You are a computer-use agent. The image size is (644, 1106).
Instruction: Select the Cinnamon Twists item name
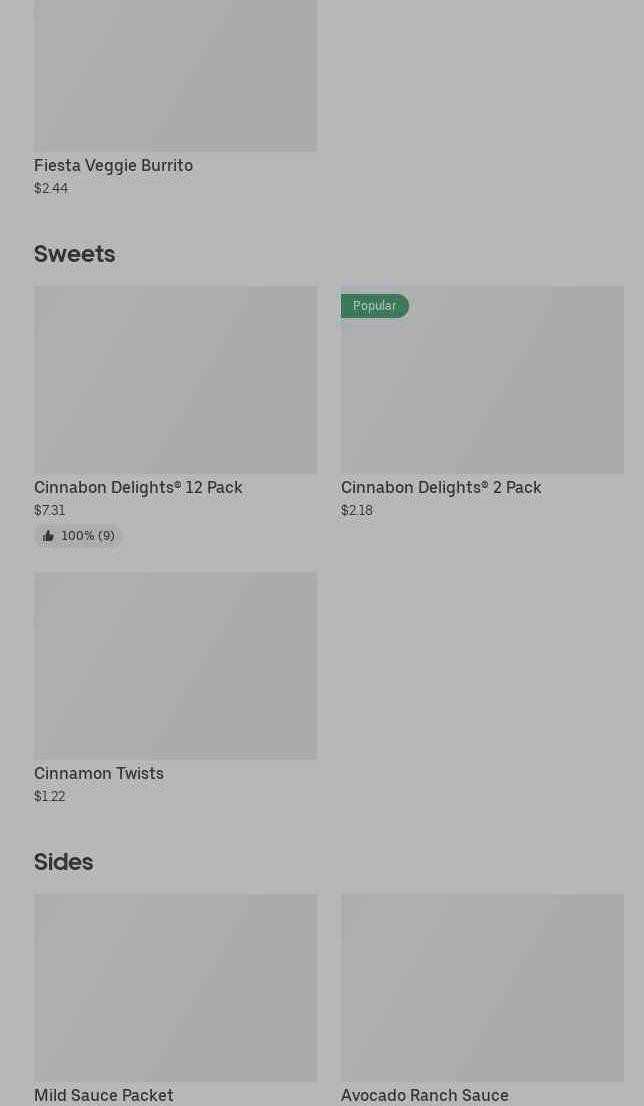click(x=99, y=773)
